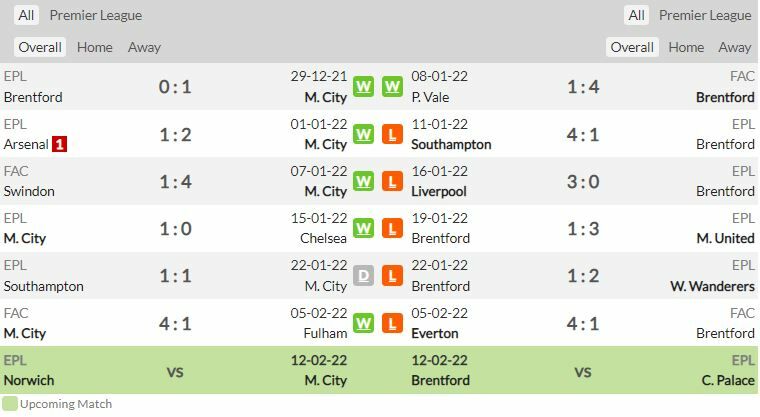Switch to Premier League tab in M. City's panel
This screenshot has width=760, height=417.
[96, 15]
